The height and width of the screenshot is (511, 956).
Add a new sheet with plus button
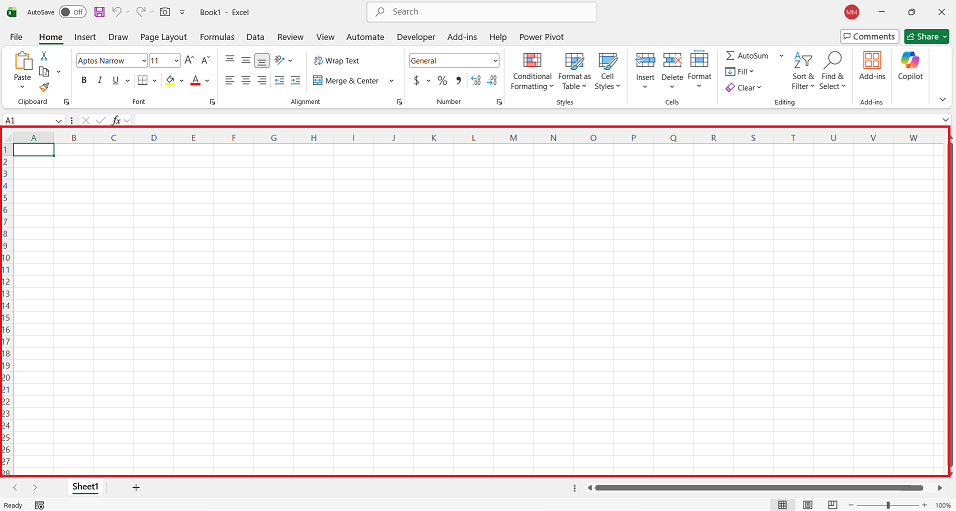[x=136, y=487]
